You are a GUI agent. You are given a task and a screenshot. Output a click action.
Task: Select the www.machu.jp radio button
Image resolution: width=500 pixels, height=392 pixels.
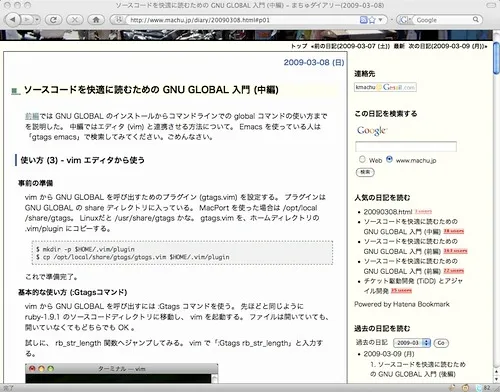tap(389, 159)
